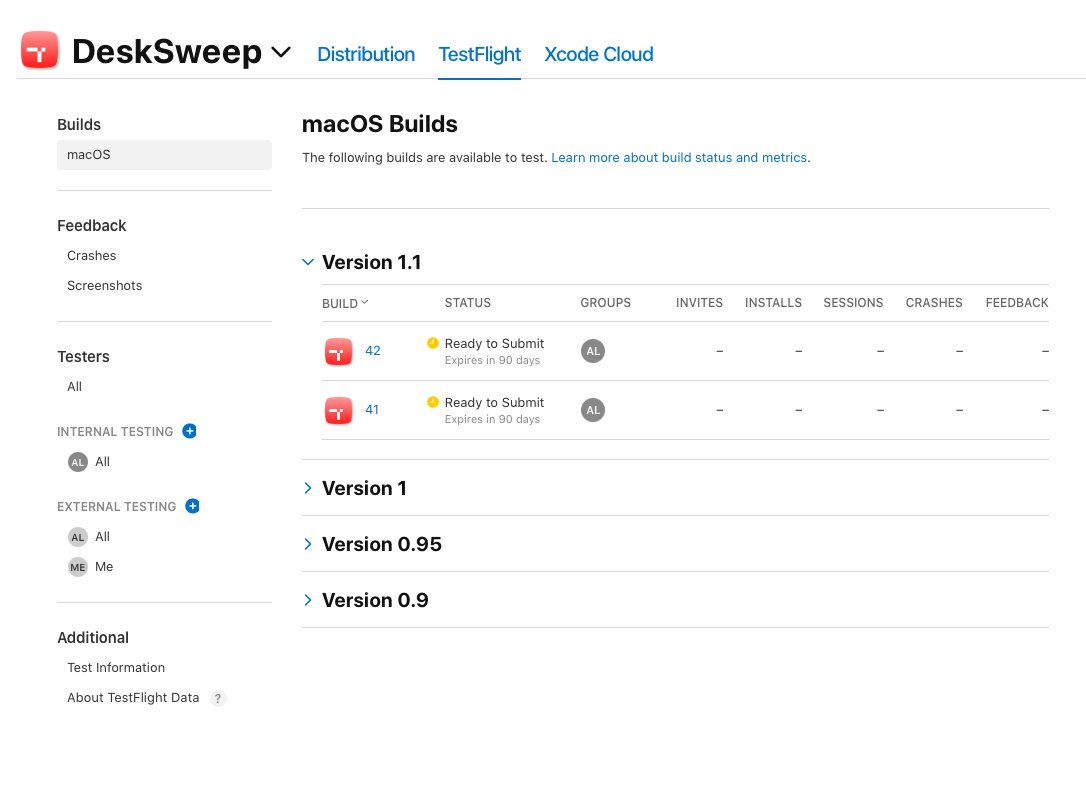Click the STATUS column header
The width and height of the screenshot is (1086, 791).
point(468,303)
